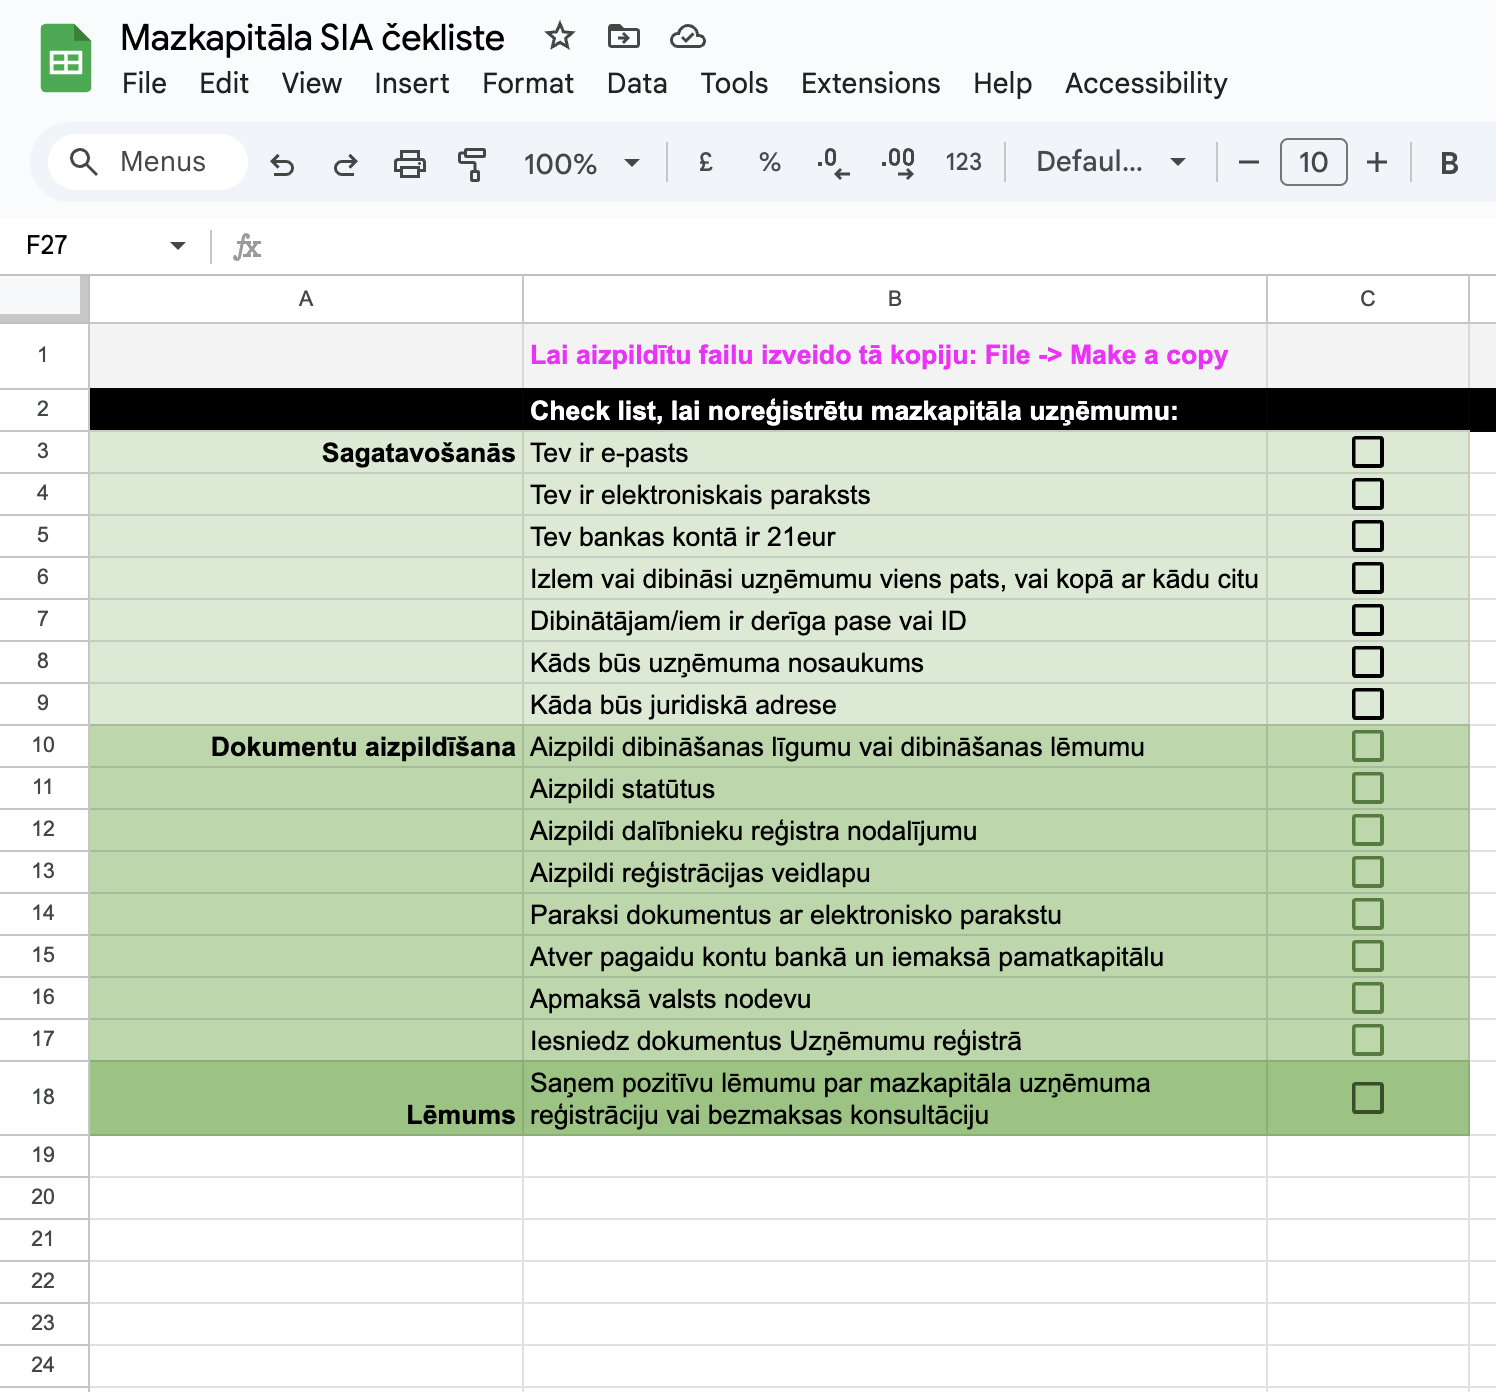Open the name box dropdown arrow
The height and width of the screenshot is (1392, 1496).
click(178, 246)
